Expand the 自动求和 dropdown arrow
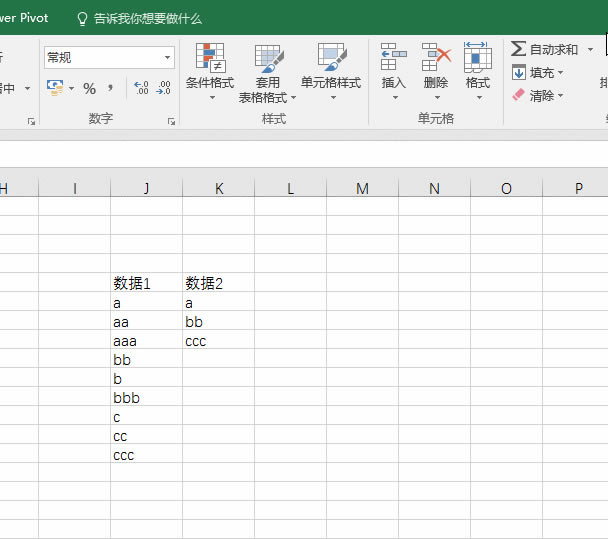 [x=590, y=50]
